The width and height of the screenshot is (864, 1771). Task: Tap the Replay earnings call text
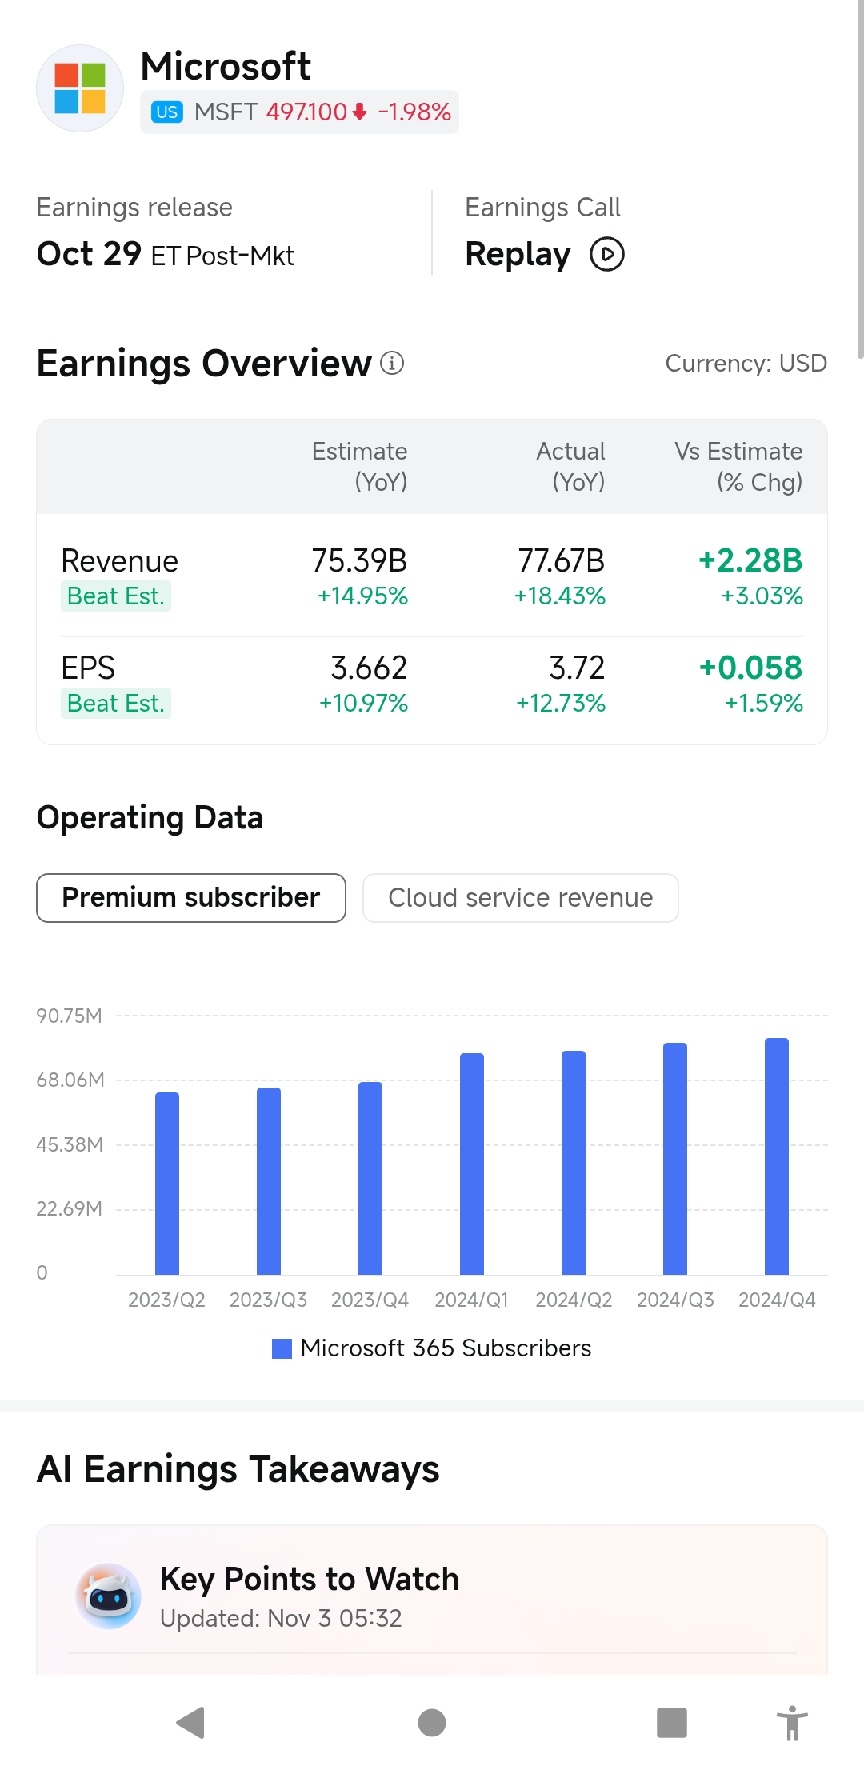click(518, 255)
